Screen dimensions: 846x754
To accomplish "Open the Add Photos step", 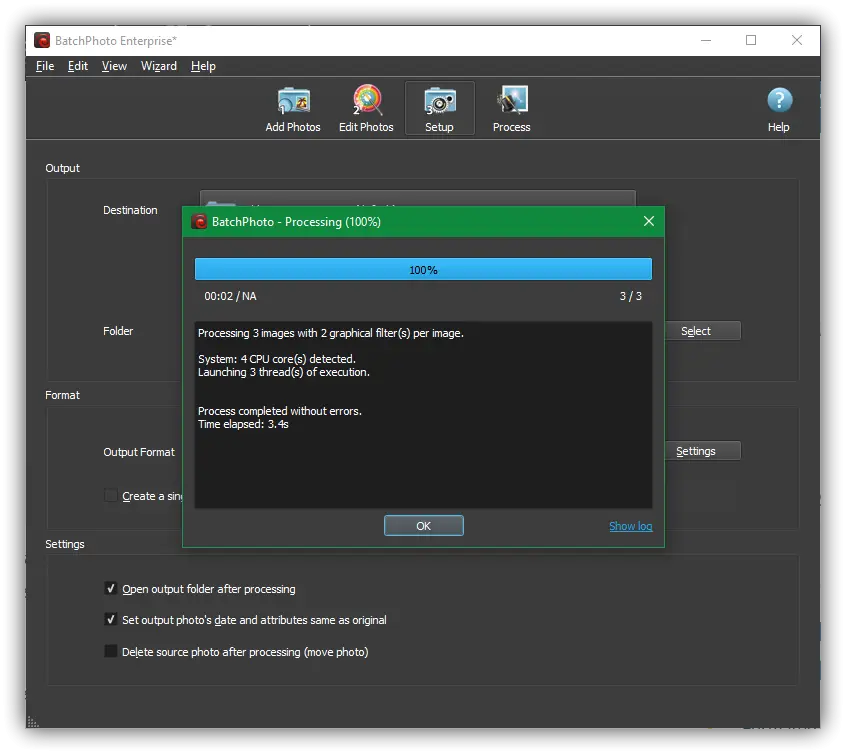I will [x=293, y=108].
